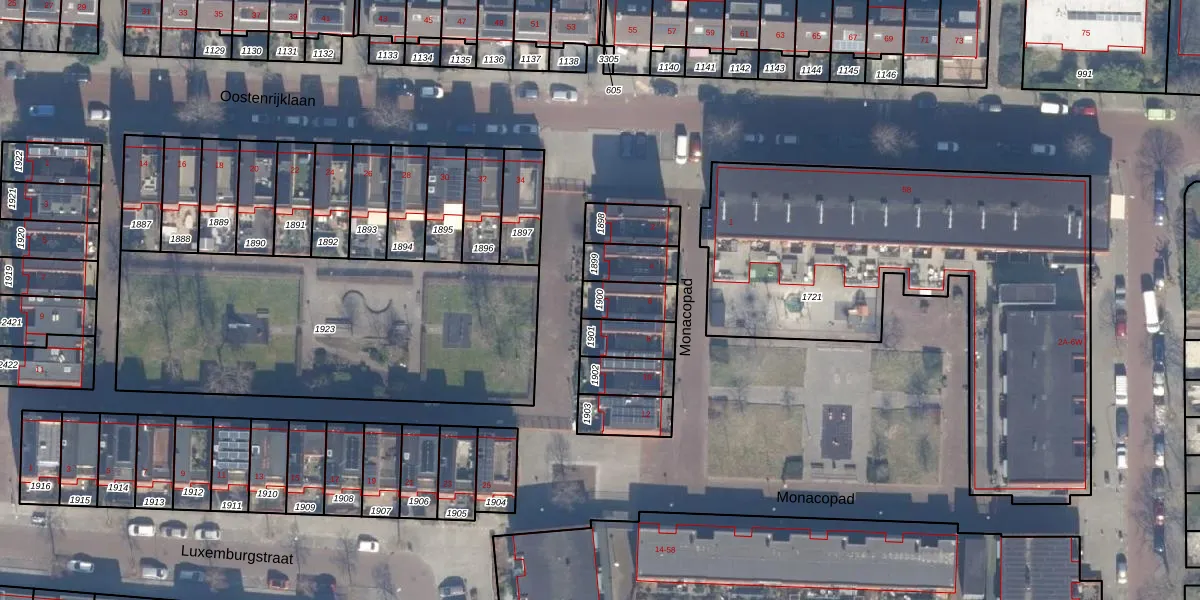Select park parcel 1923
This screenshot has width=1200, height=600.
[325, 329]
